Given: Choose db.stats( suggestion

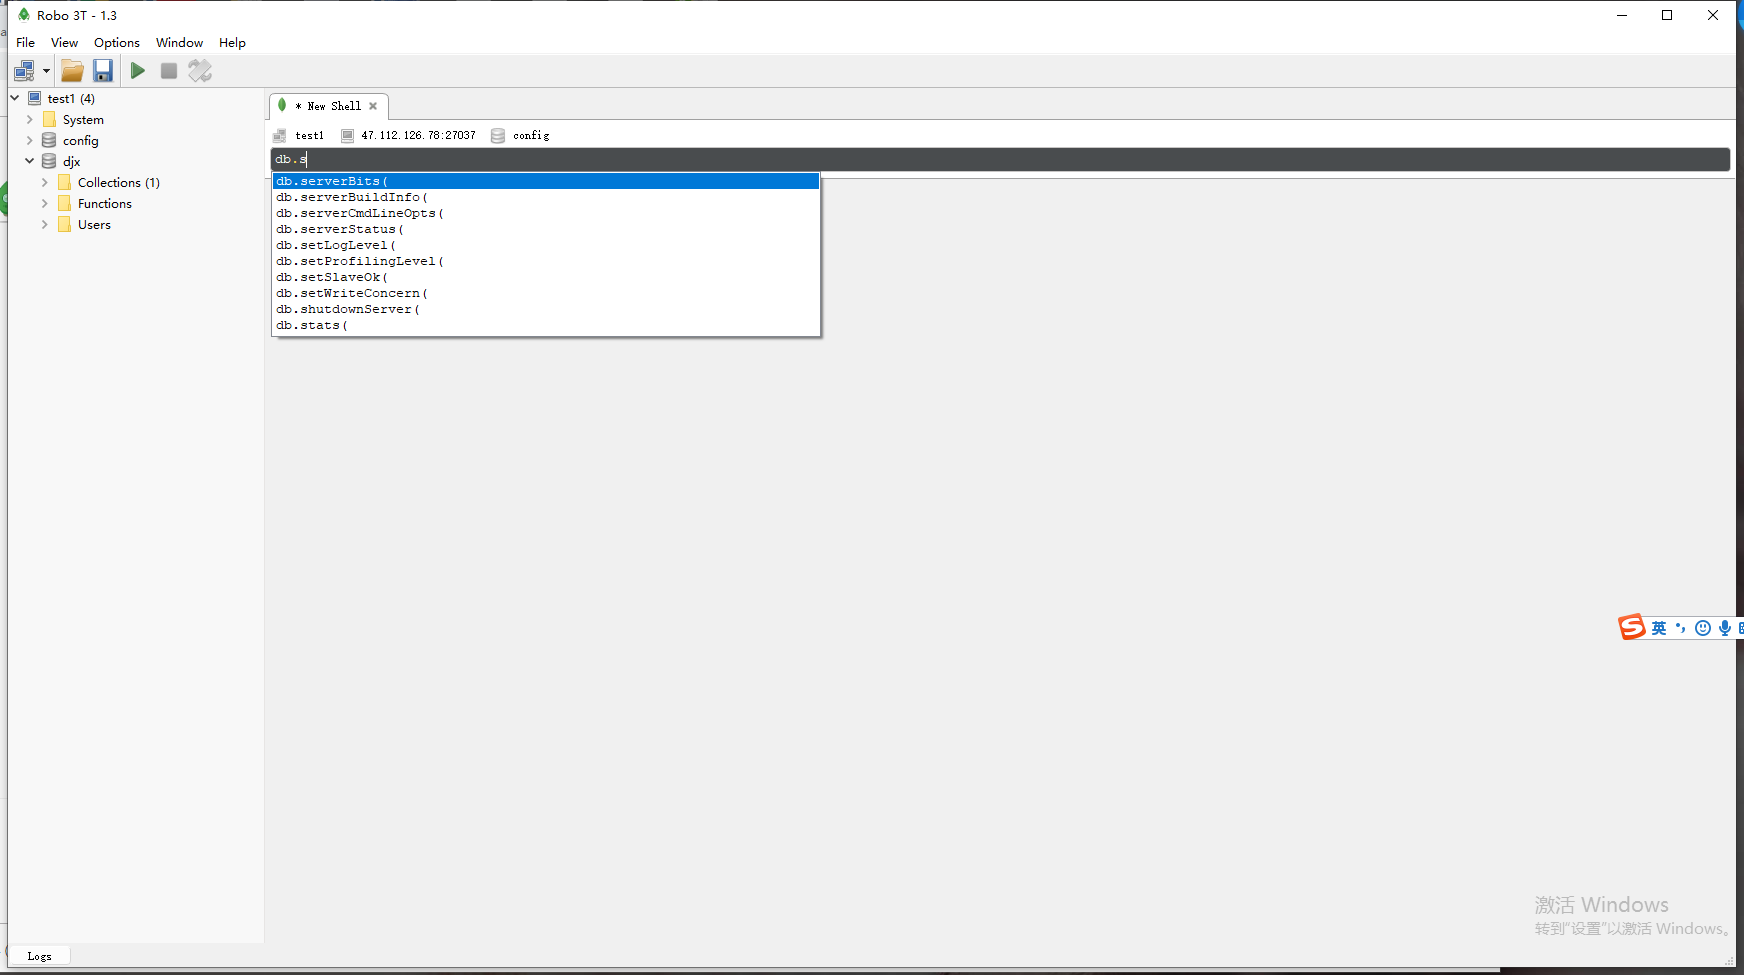Looking at the screenshot, I should pyautogui.click(x=546, y=325).
